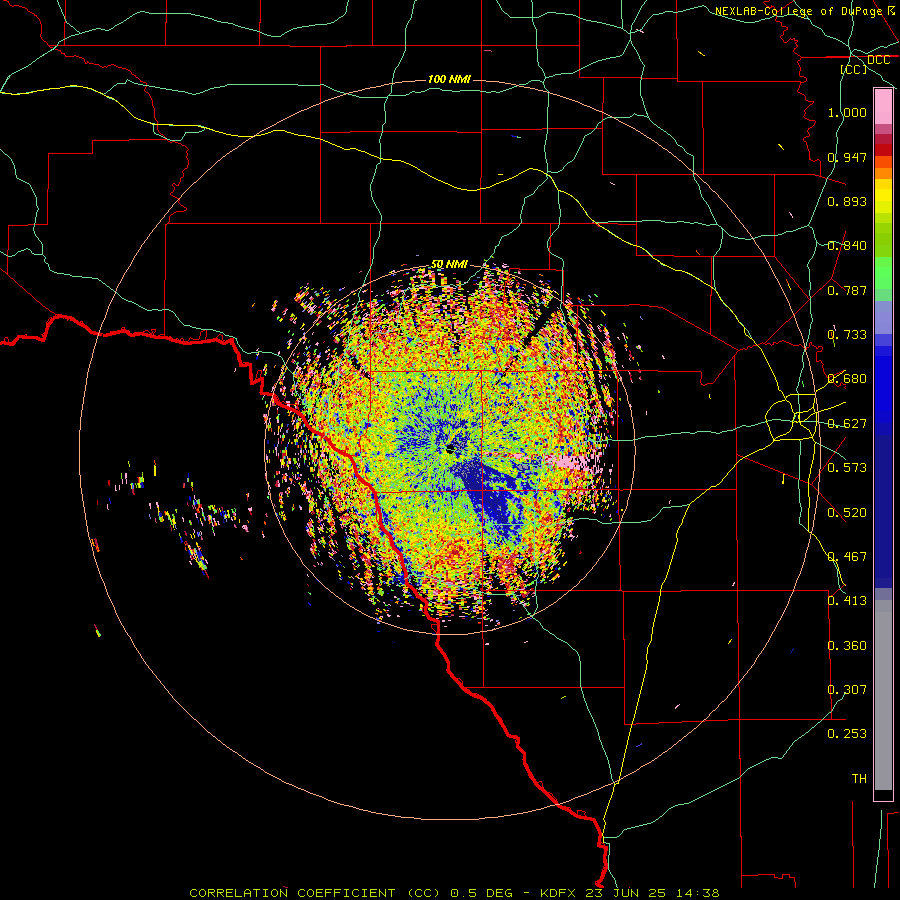This screenshot has height=900, width=900.
Task: Click the radar site center of the echoes
Action: 450,448
